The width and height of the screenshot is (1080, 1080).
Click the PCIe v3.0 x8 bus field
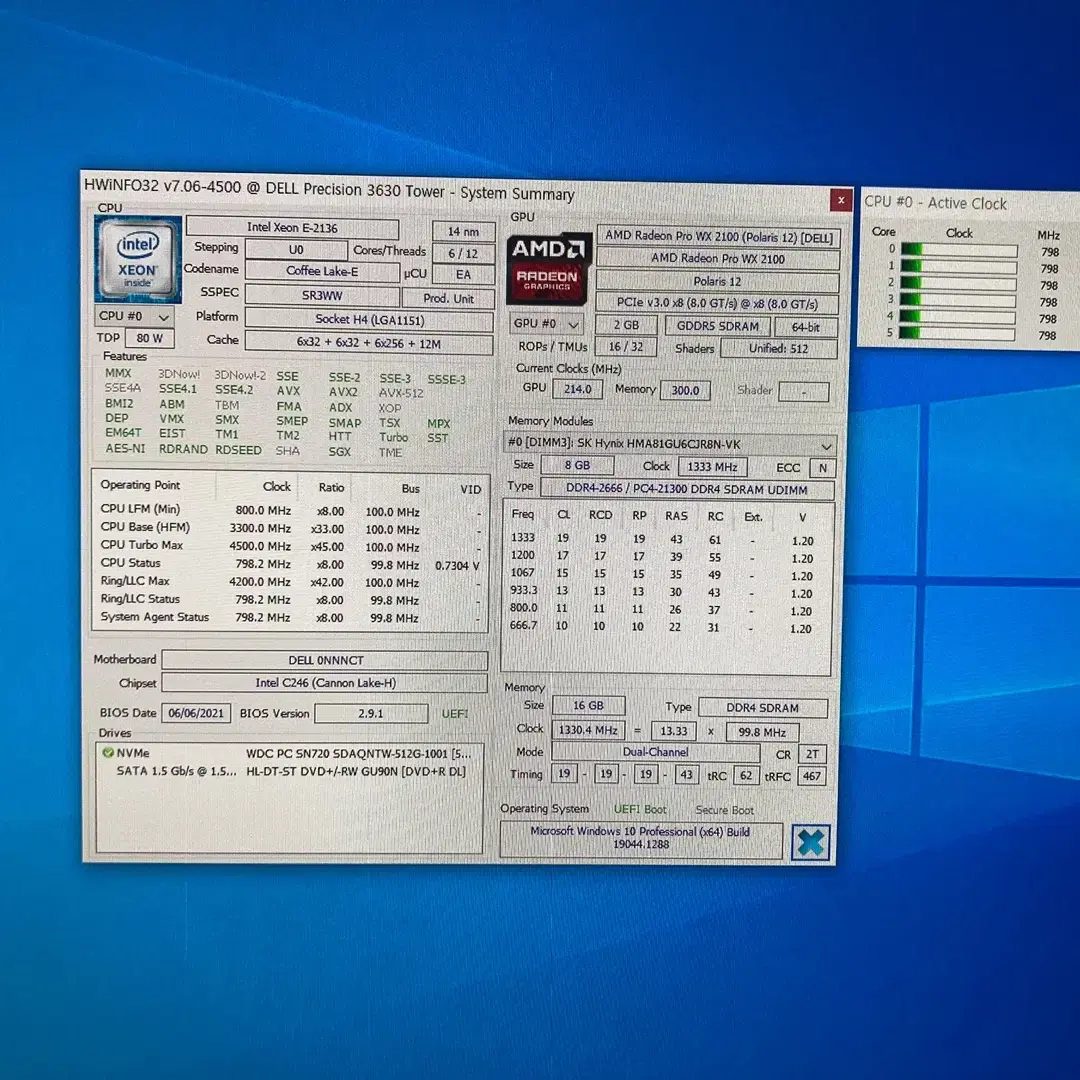click(717, 303)
